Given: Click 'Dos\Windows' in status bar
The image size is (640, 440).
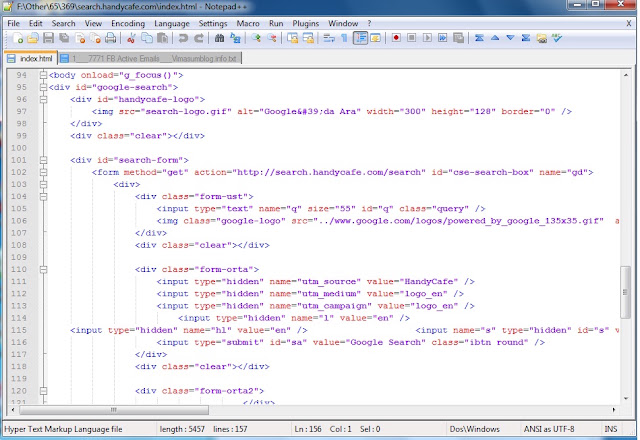Looking at the screenshot, I should tap(474, 429).
